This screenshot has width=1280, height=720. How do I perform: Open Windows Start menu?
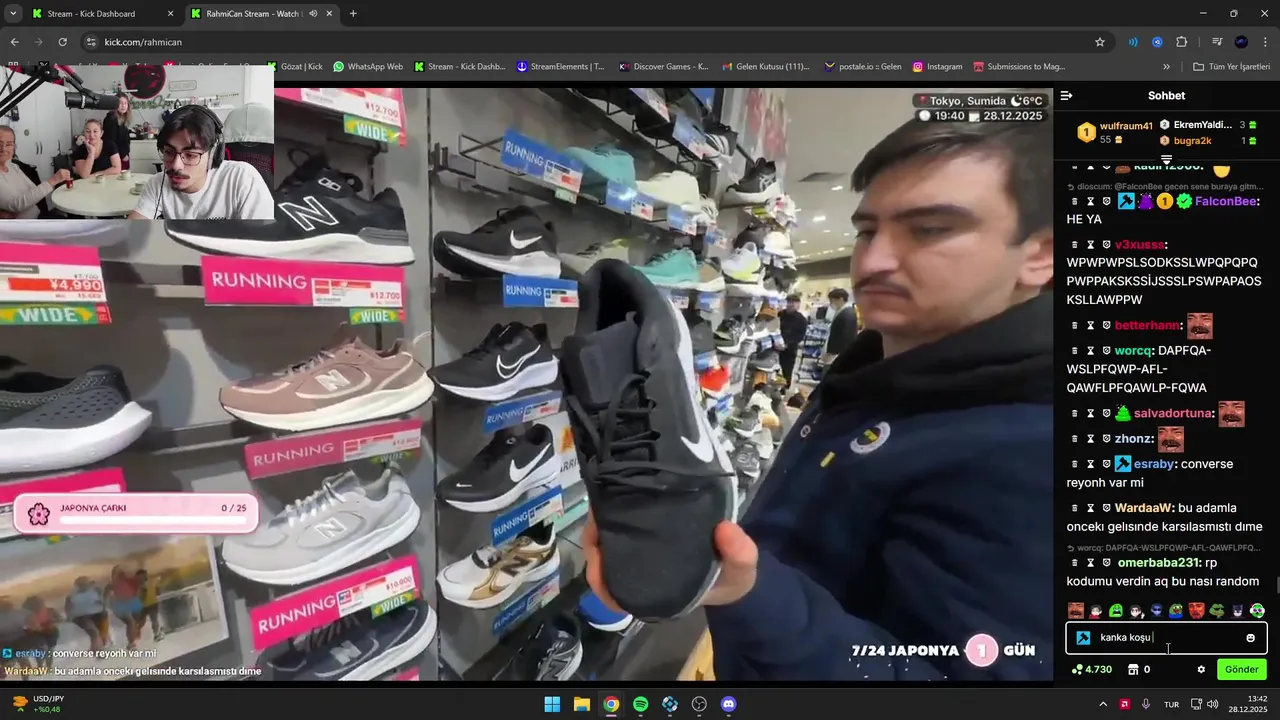(x=552, y=704)
